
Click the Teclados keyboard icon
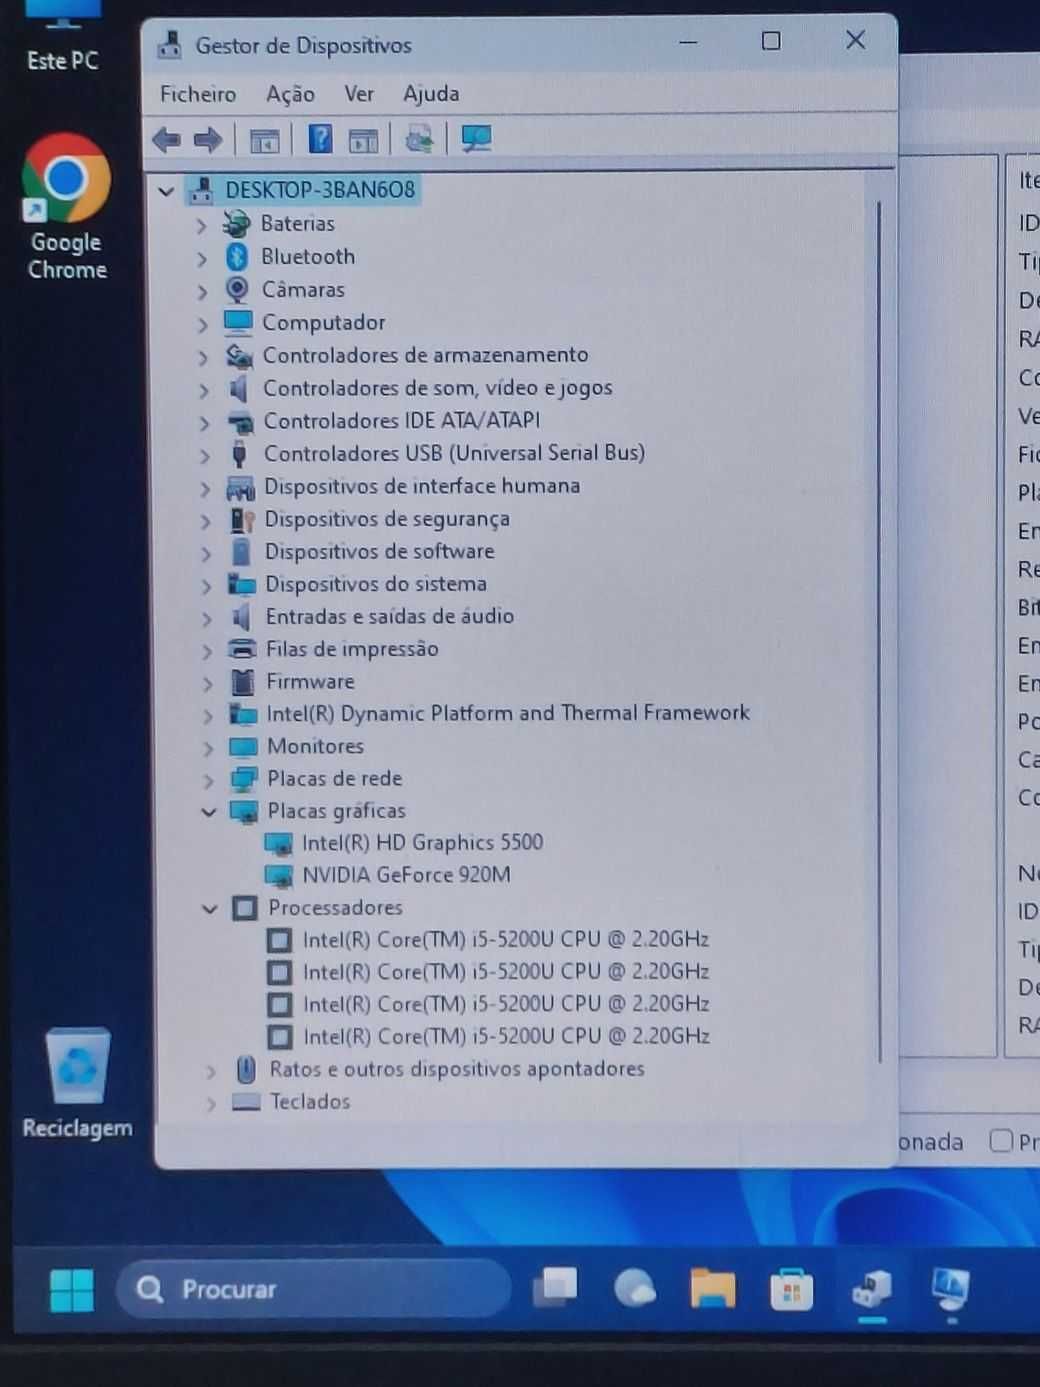[x=245, y=1102]
